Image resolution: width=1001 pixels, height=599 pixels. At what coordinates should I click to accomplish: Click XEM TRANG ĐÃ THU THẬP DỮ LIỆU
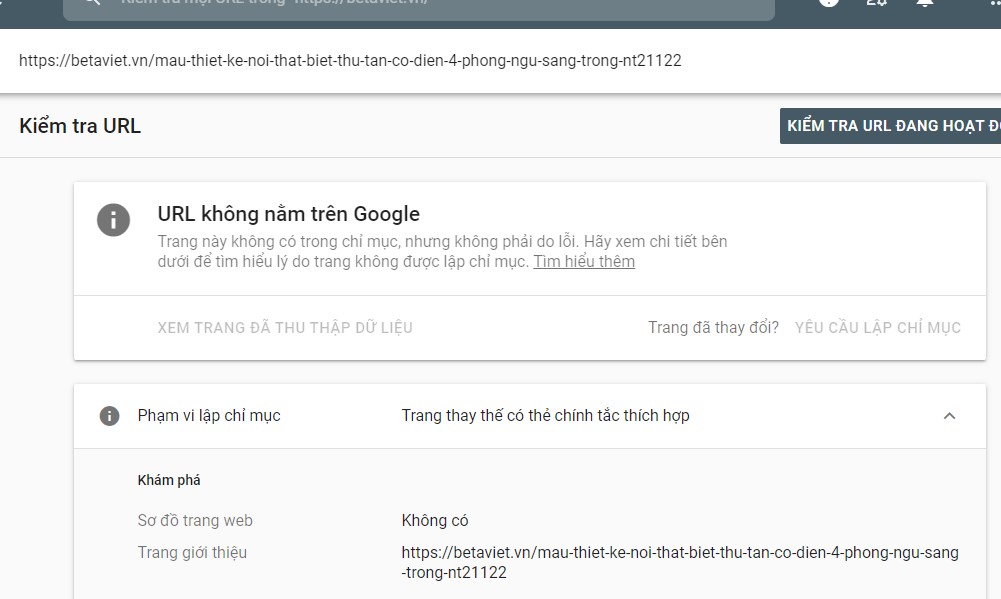tap(285, 328)
